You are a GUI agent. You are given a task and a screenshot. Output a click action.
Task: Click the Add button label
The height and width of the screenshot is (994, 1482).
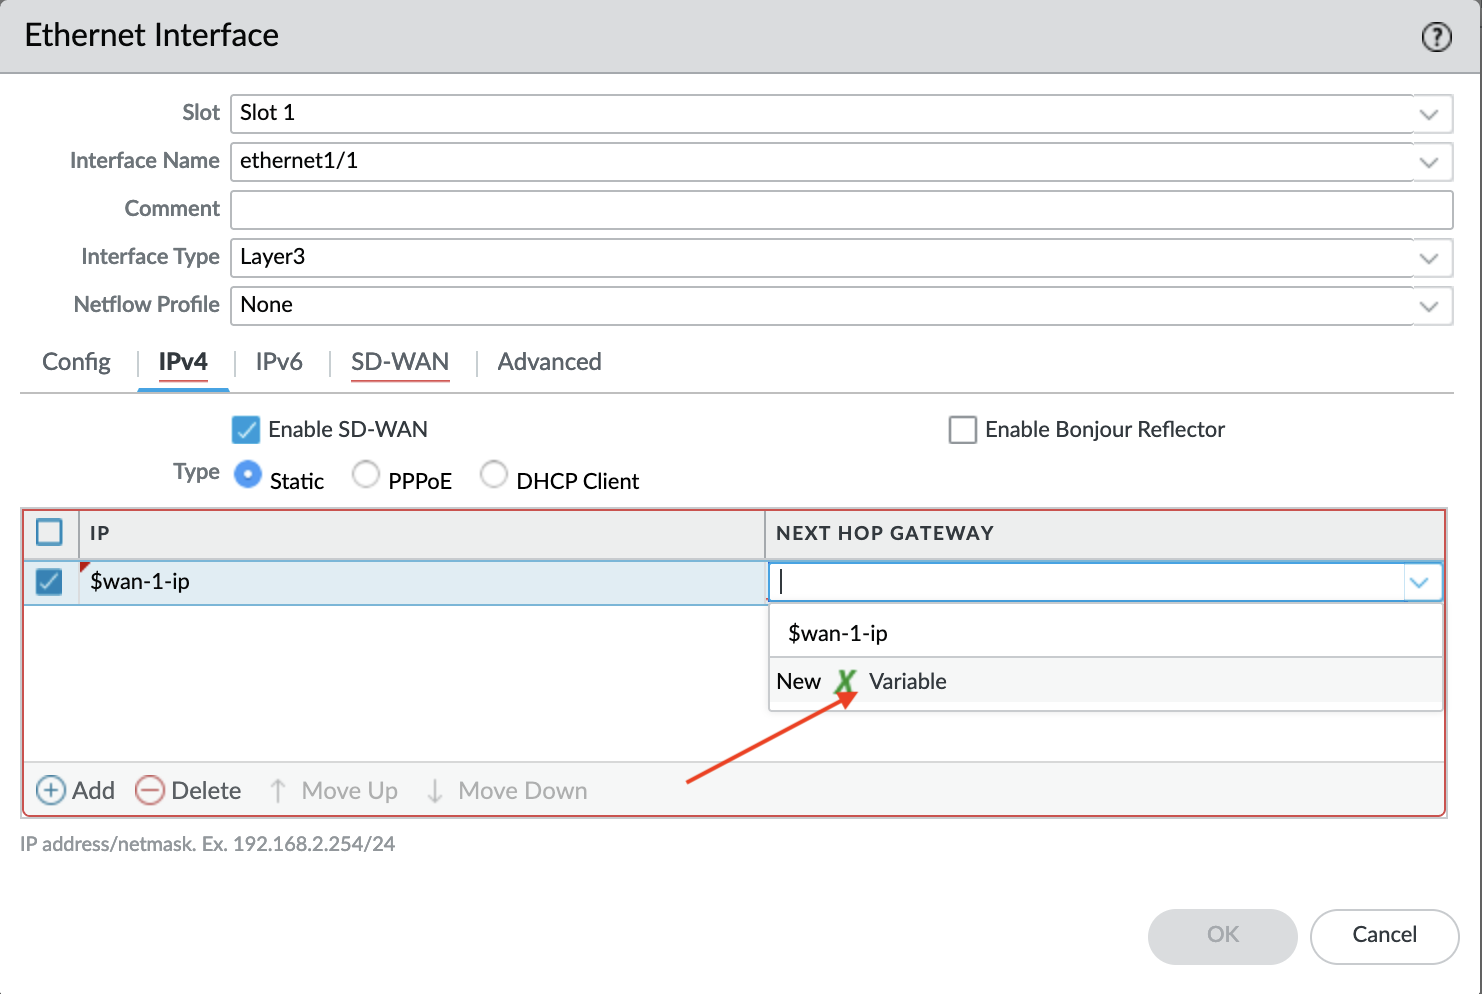[93, 791]
